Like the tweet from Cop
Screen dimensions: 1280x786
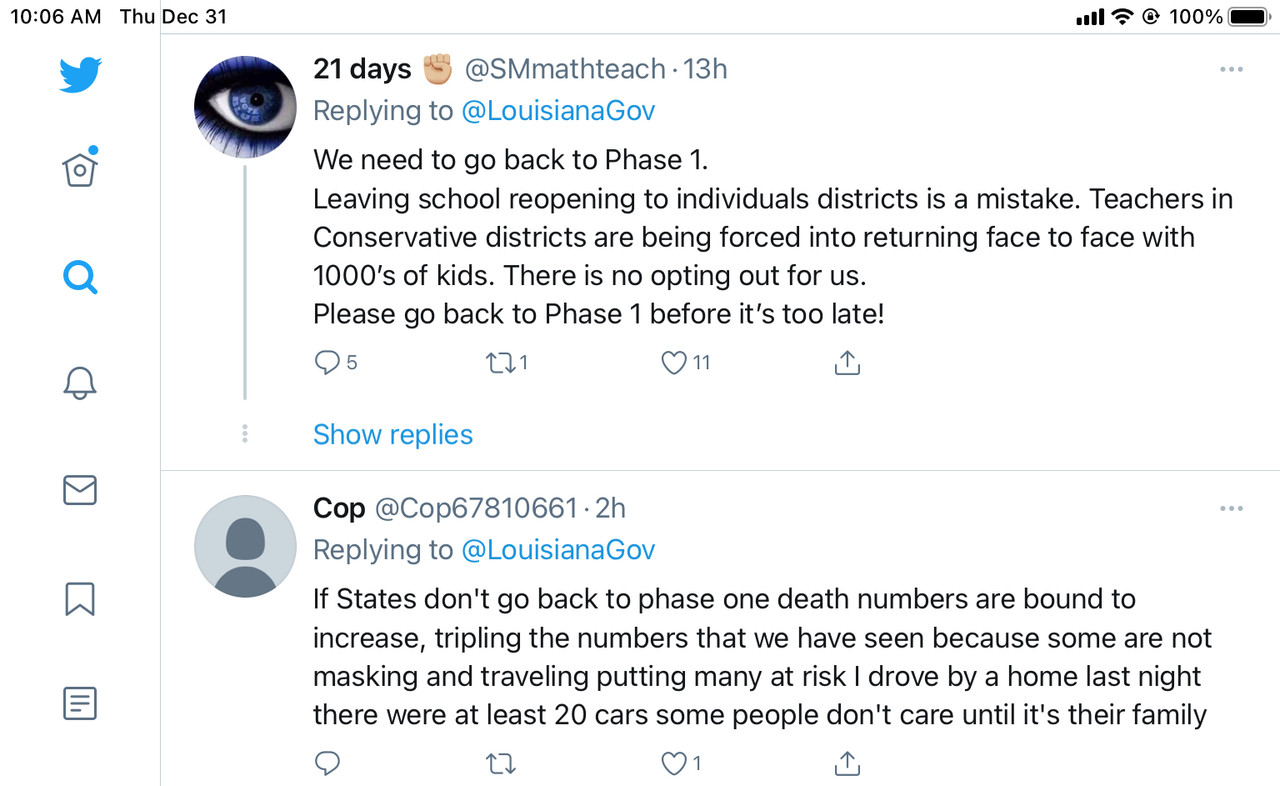click(674, 764)
